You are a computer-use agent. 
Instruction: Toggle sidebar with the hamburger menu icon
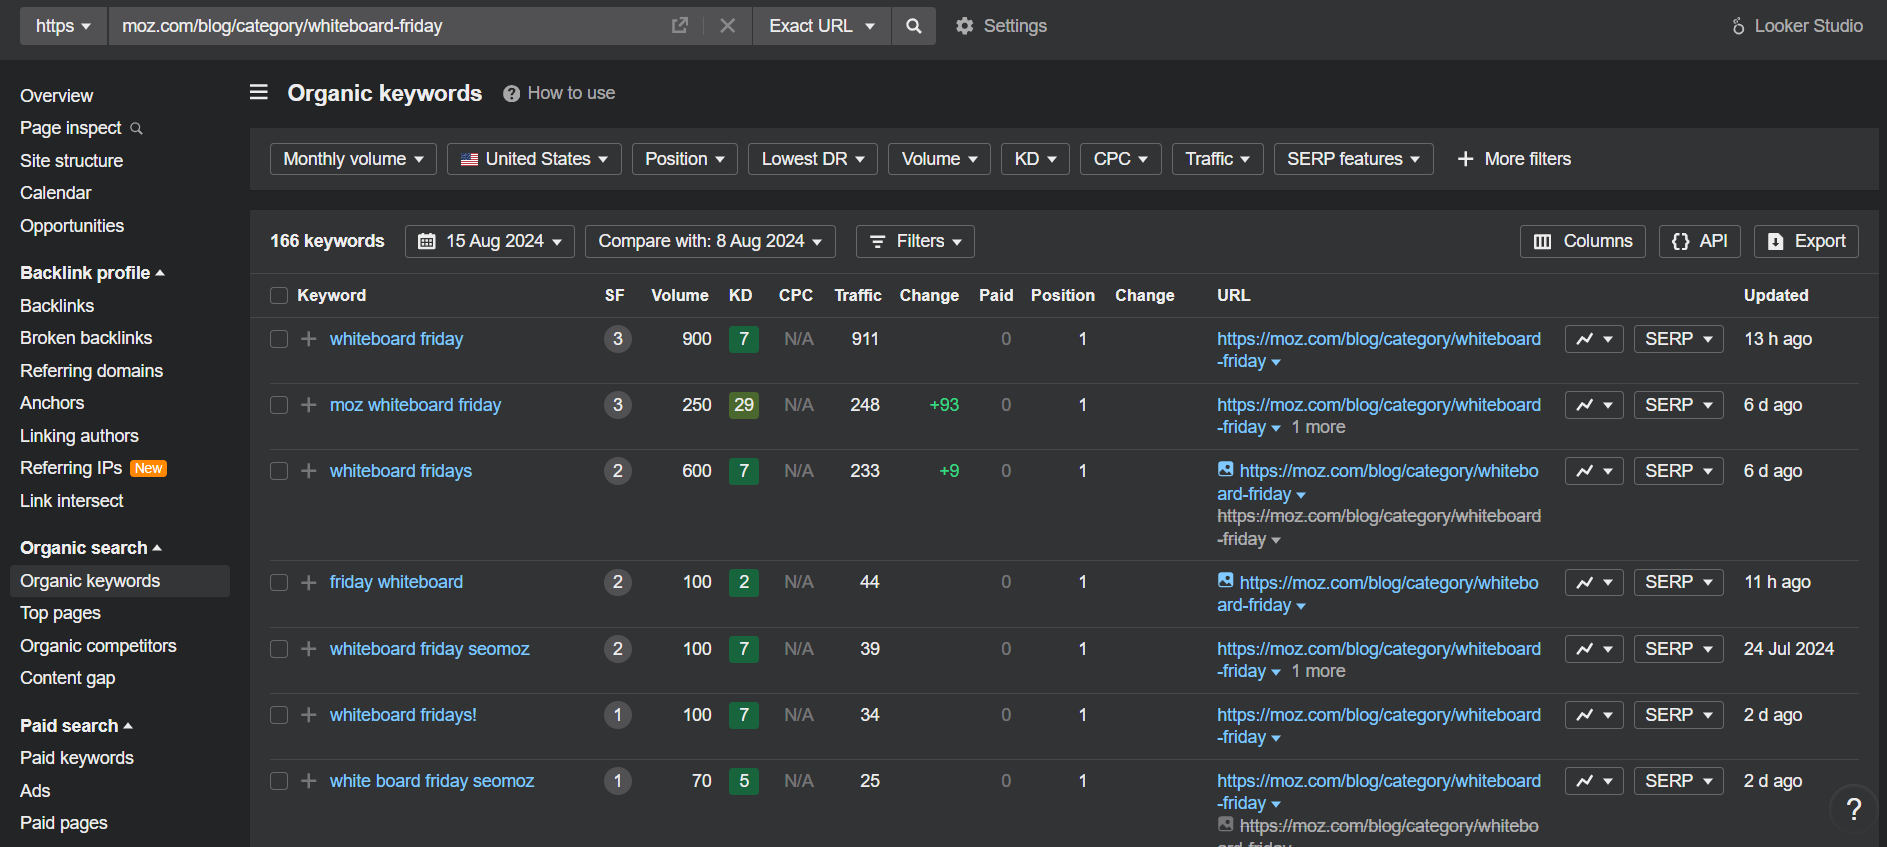[x=259, y=92]
